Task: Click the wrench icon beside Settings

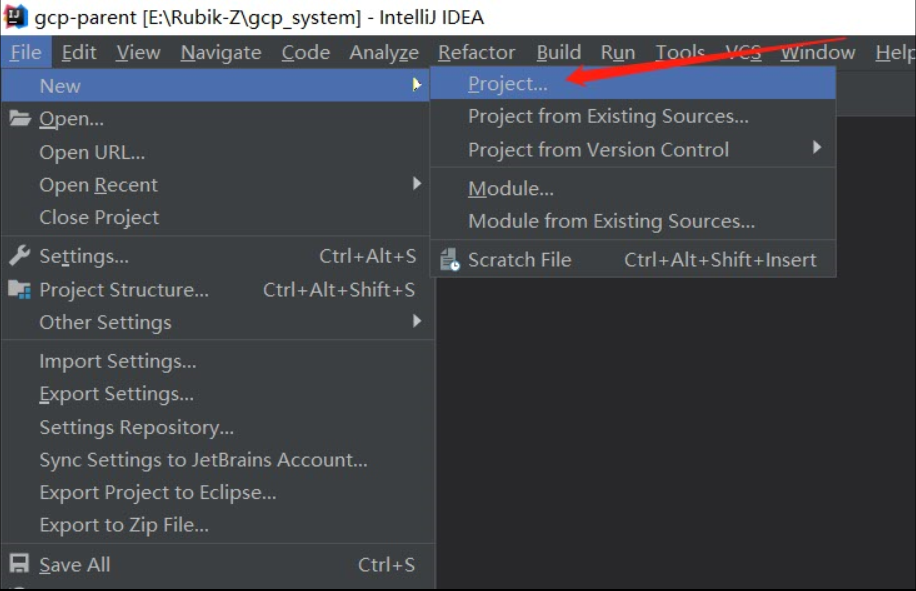Action: [19, 256]
